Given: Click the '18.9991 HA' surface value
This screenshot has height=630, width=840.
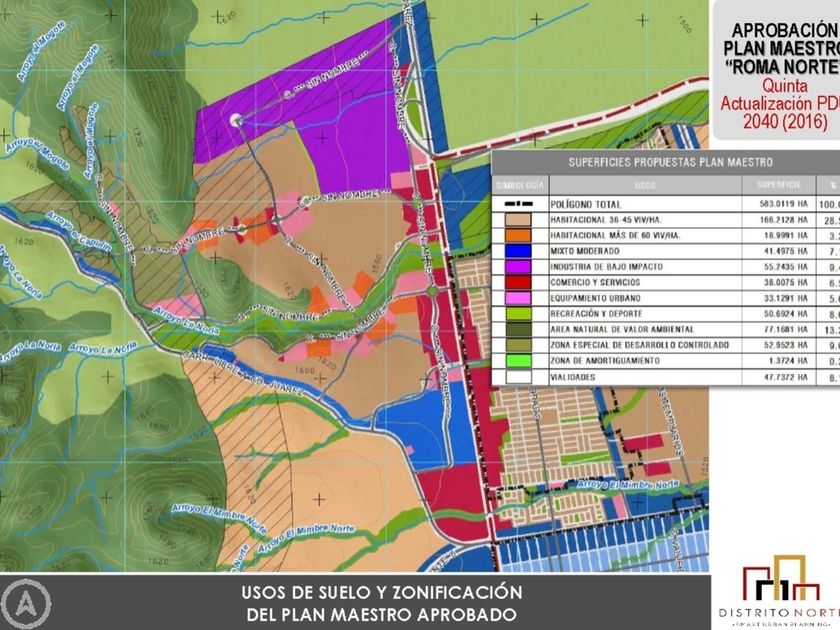Looking at the screenshot, I should (x=785, y=235).
